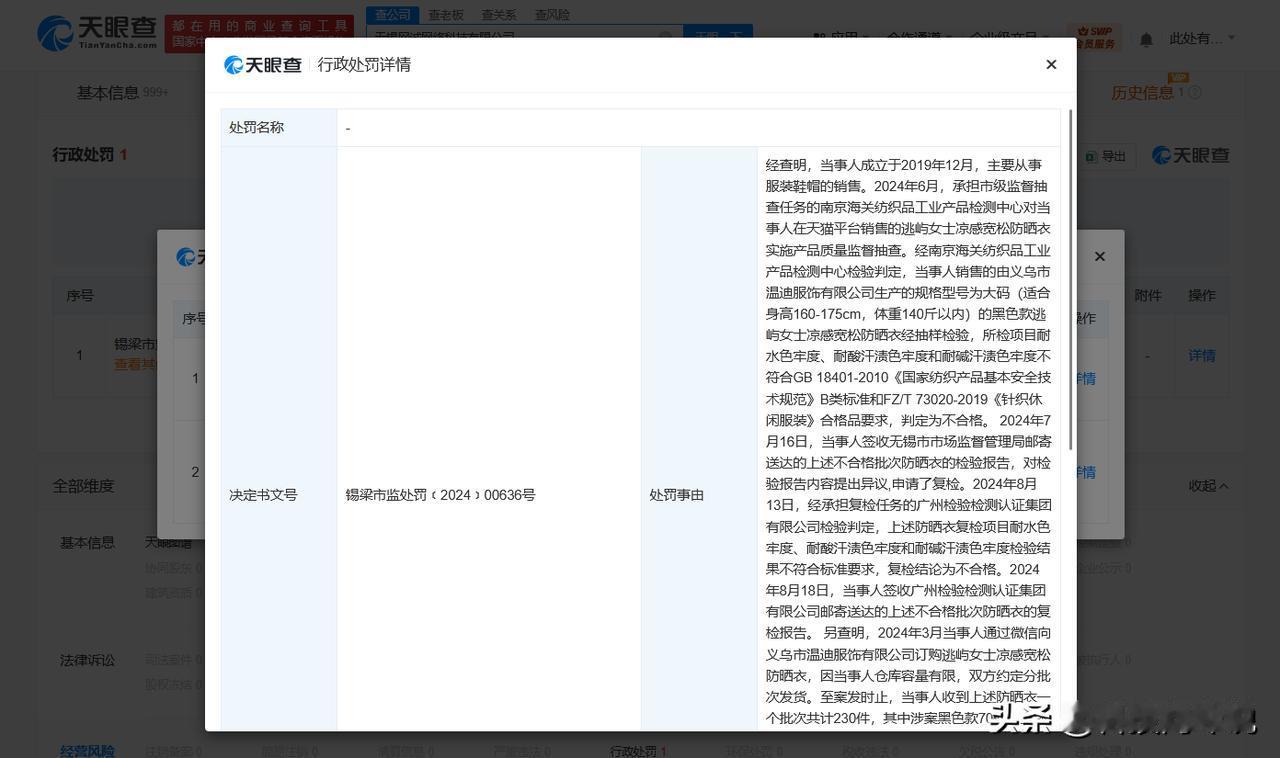The height and width of the screenshot is (758, 1280).
Task: Click the 操作 column header in the background table
Action: 1201,295
